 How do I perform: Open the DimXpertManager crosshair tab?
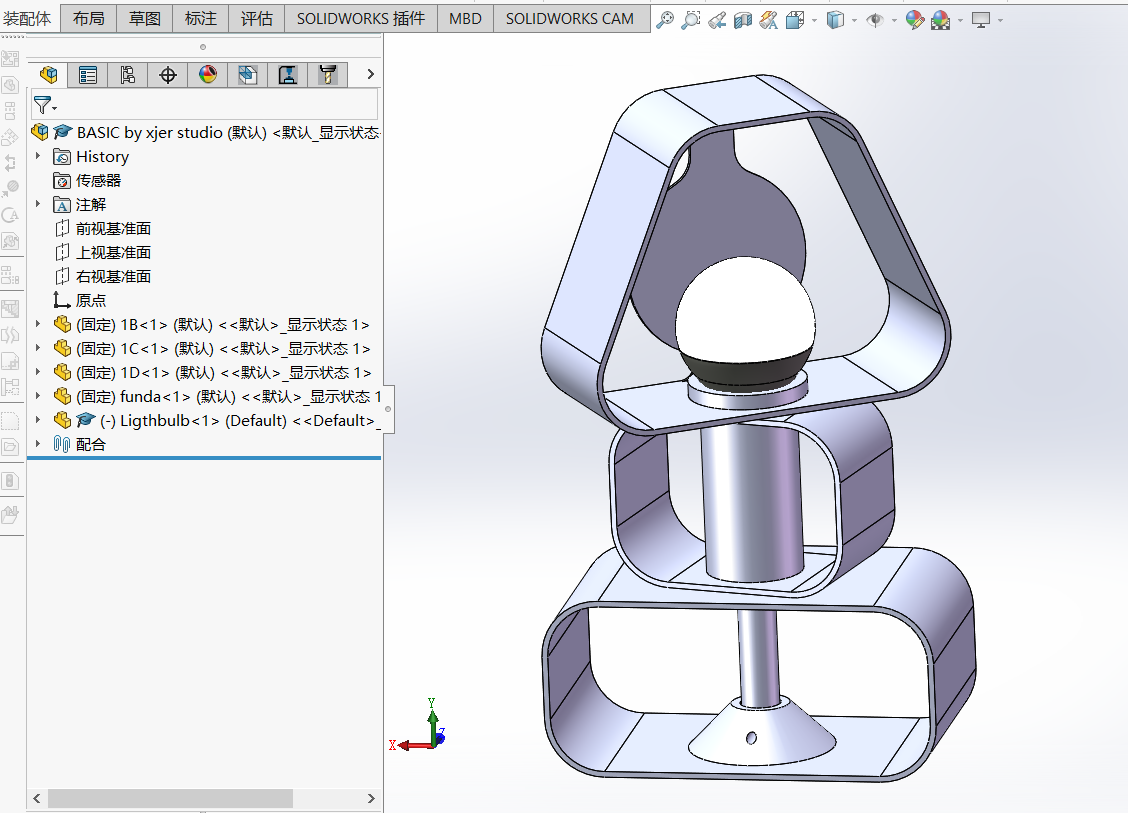click(x=168, y=75)
